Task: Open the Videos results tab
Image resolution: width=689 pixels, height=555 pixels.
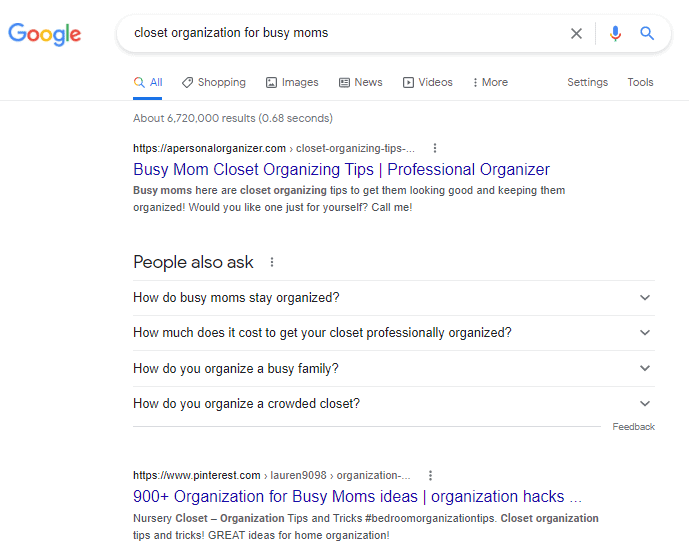Action: tap(428, 82)
